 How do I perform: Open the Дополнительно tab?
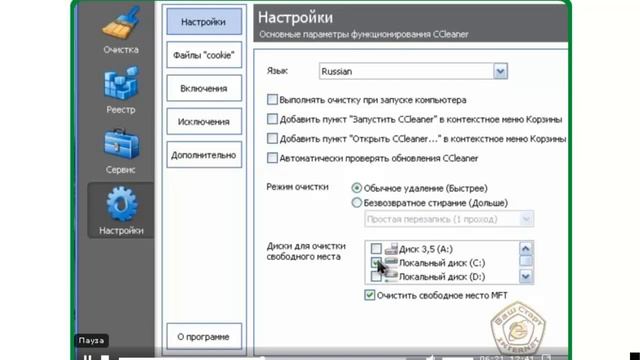click(x=204, y=155)
